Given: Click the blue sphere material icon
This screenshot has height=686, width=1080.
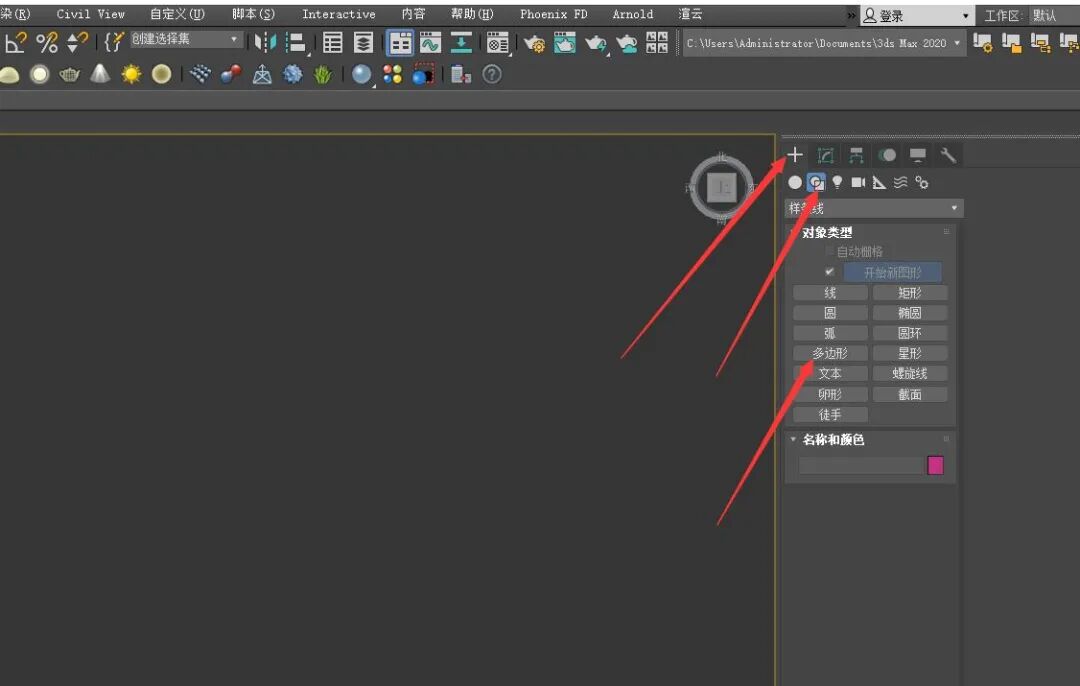Looking at the screenshot, I should (x=361, y=74).
